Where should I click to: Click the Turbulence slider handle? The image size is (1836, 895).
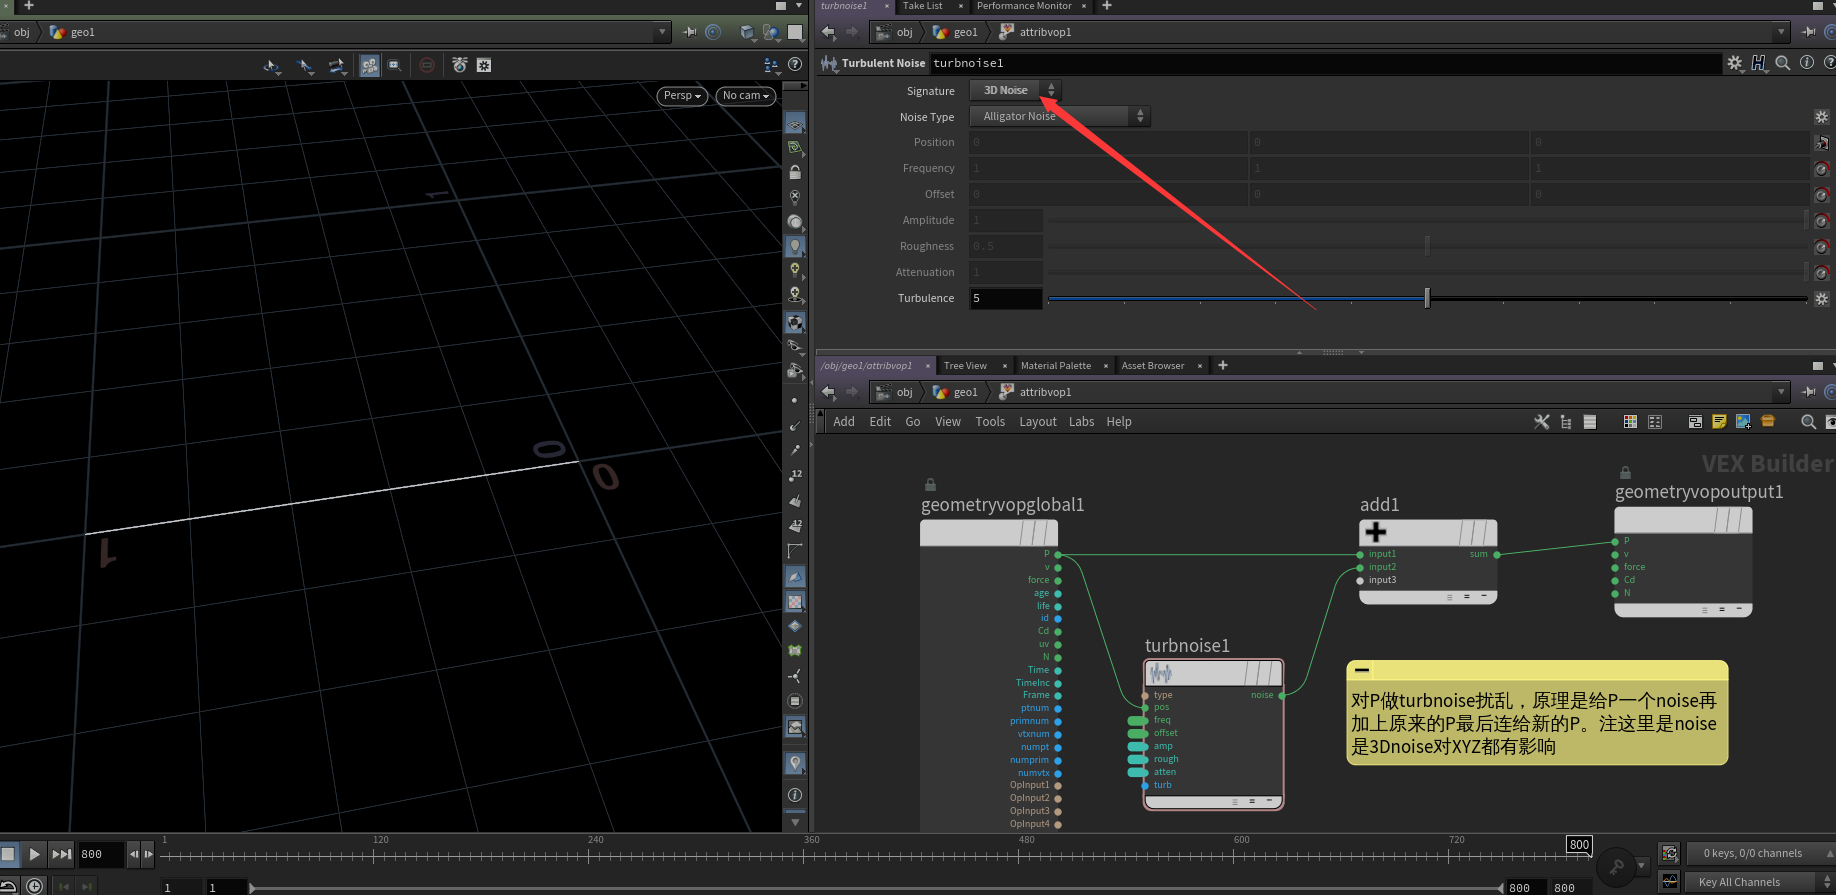point(1427,298)
